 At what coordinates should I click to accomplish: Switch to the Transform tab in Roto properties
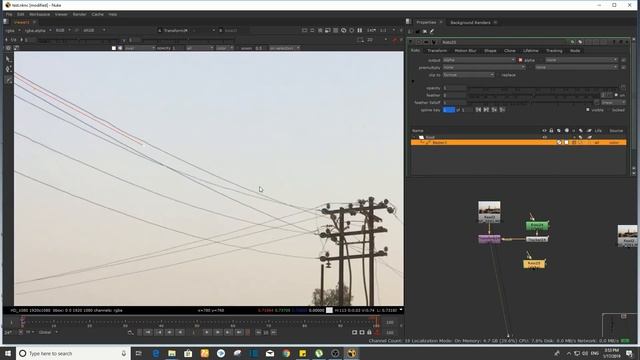(437, 51)
